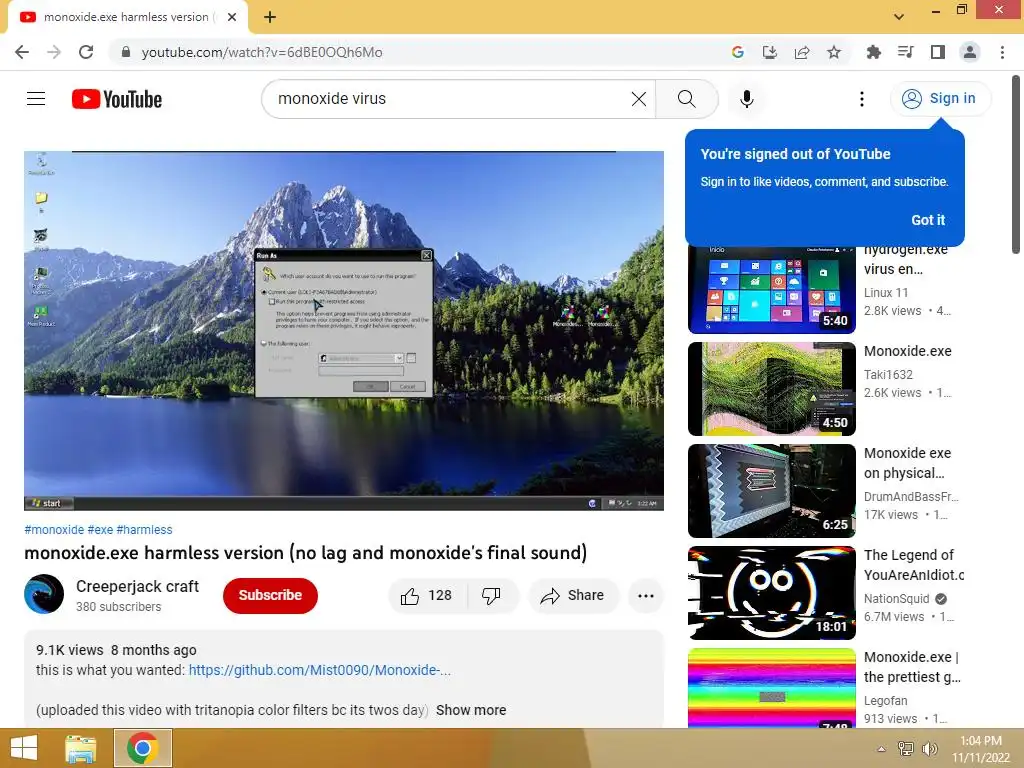Open Monoxide.exe prettiest video by Legofan
Screen dimensions: 1024x768
pos(772,687)
